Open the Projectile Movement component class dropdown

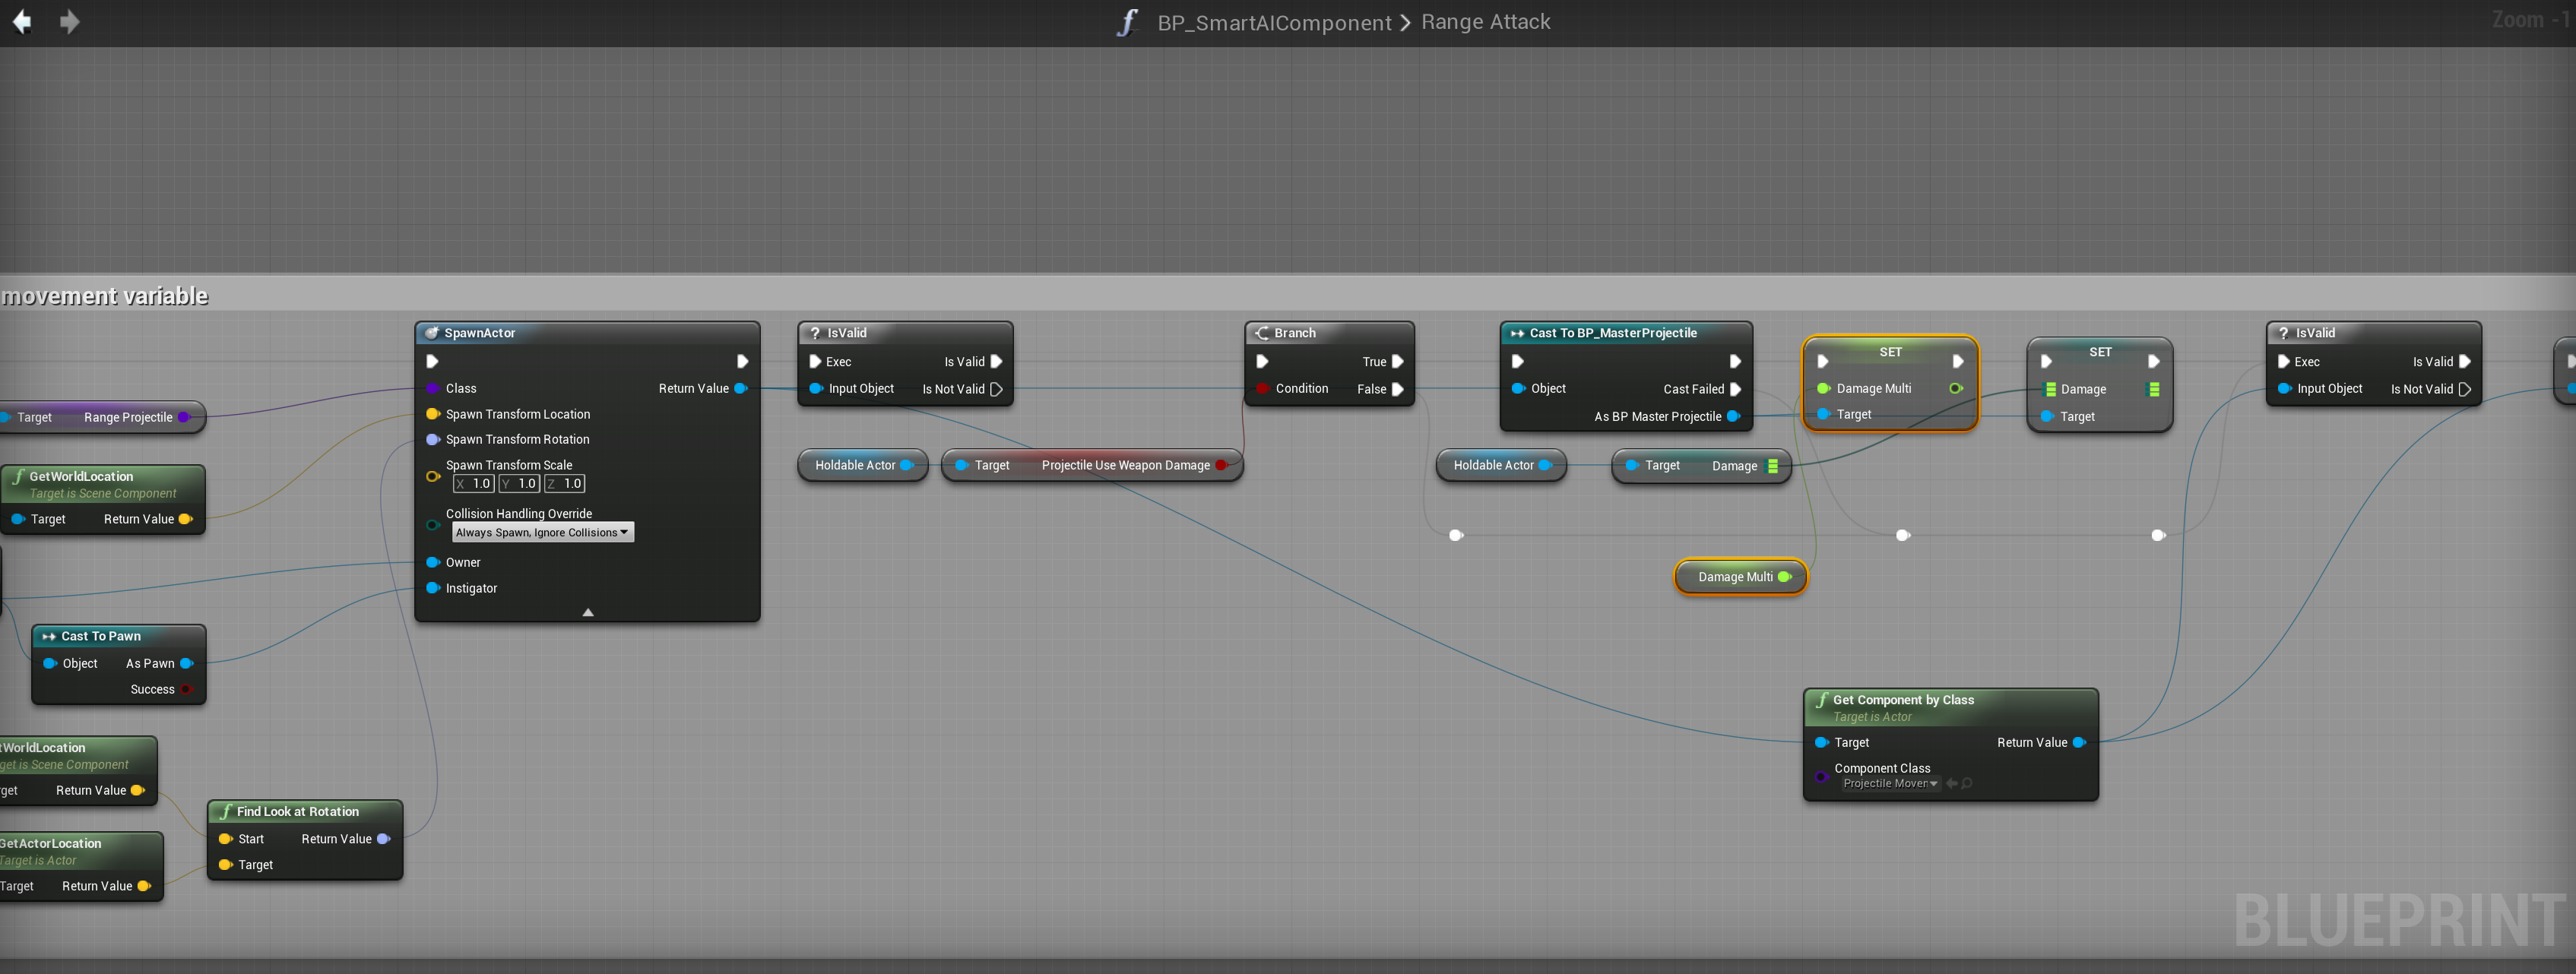[x=1889, y=783]
